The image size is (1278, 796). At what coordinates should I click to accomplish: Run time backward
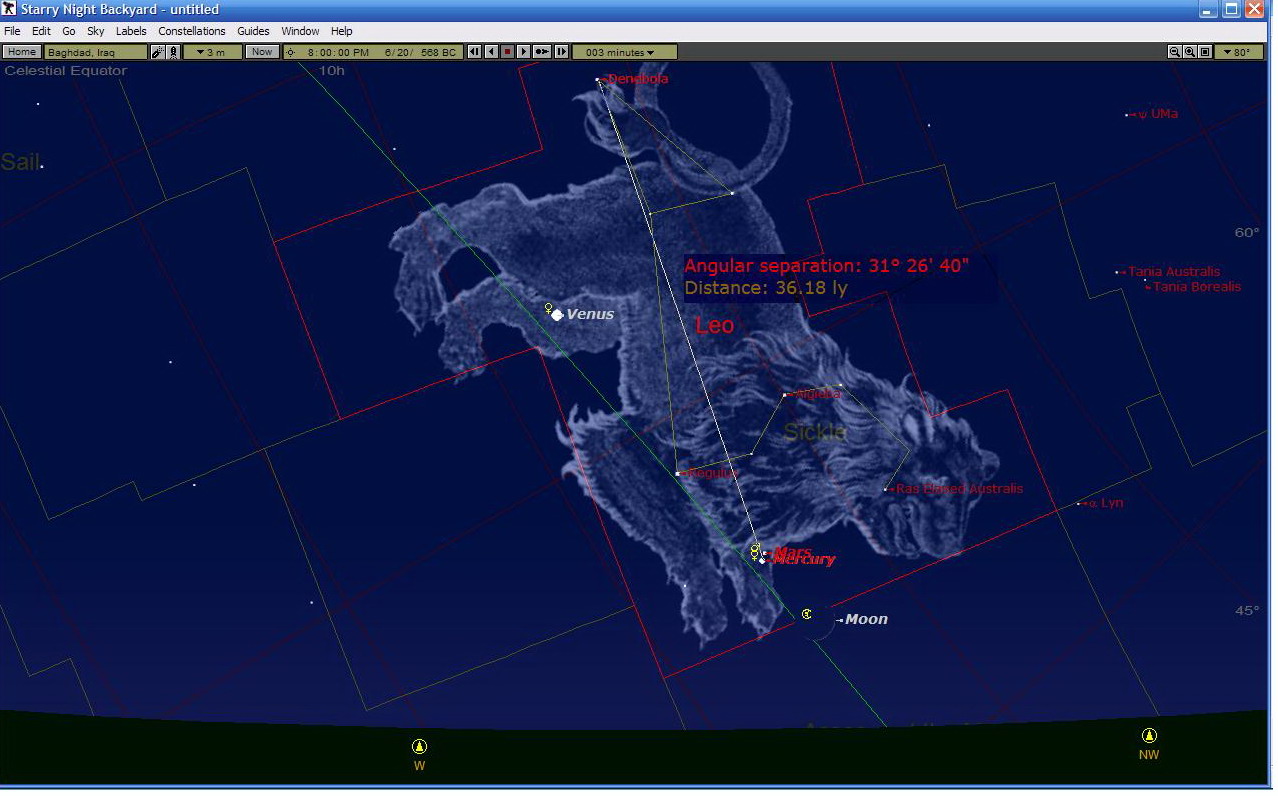click(491, 52)
